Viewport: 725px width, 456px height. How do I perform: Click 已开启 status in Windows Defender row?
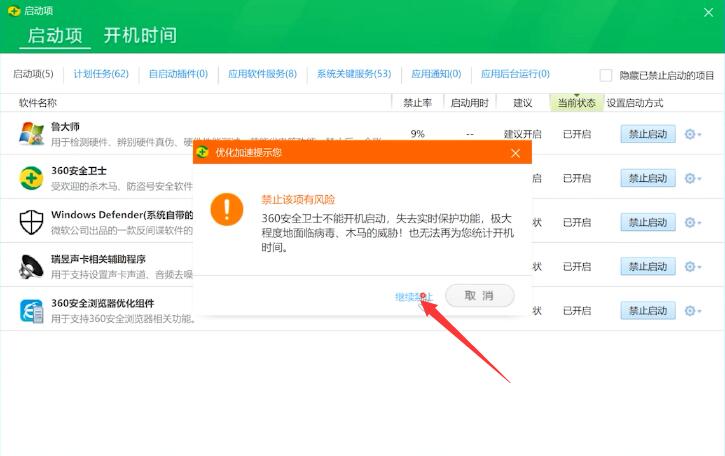(577, 222)
